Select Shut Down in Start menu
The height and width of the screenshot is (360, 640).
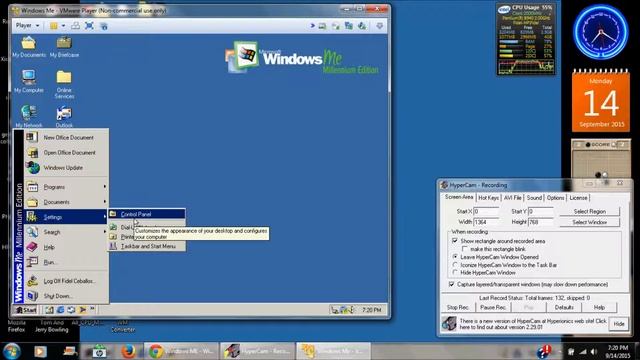point(66,296)
